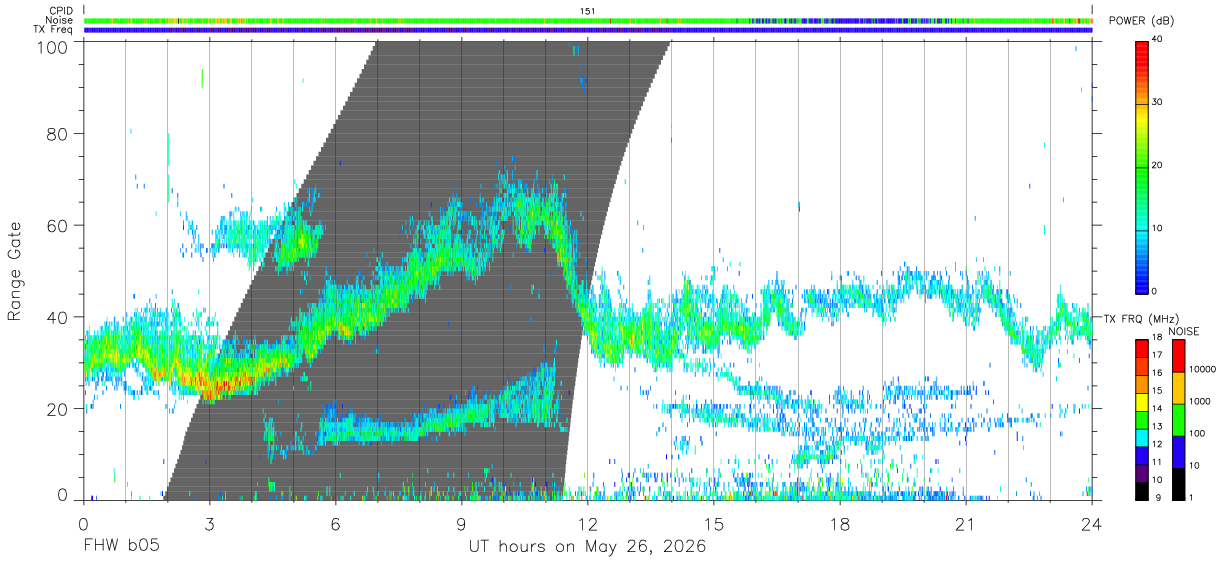
Task: Click the noise legend label 10000
Action: (x=1202, y=369)
